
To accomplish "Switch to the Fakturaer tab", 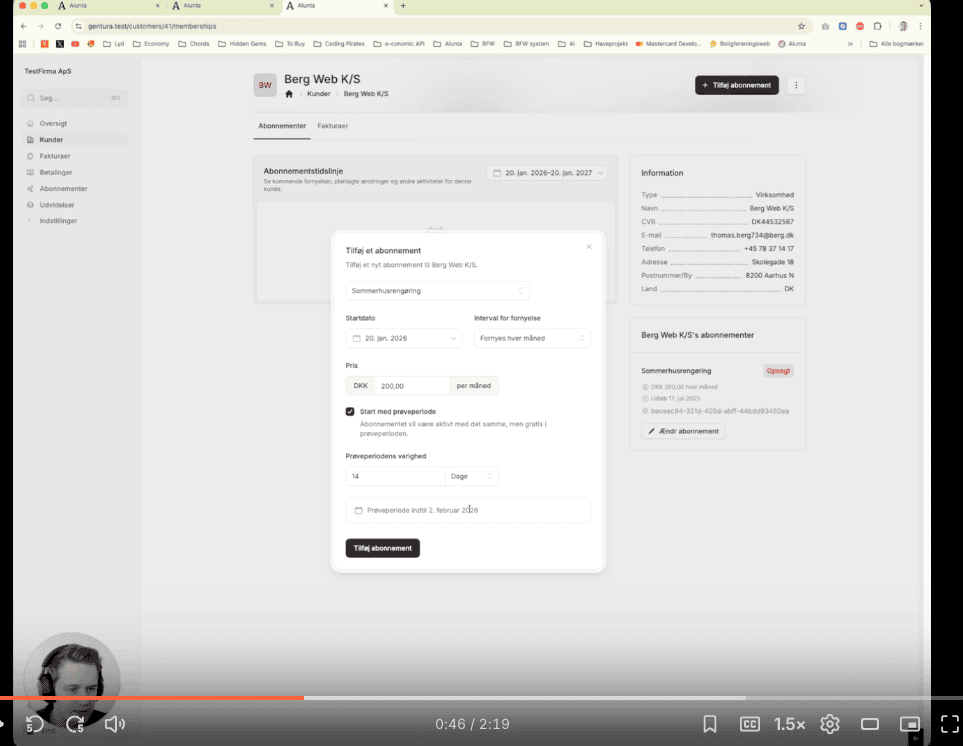I will pyautogui.click(x=333, y=126).
